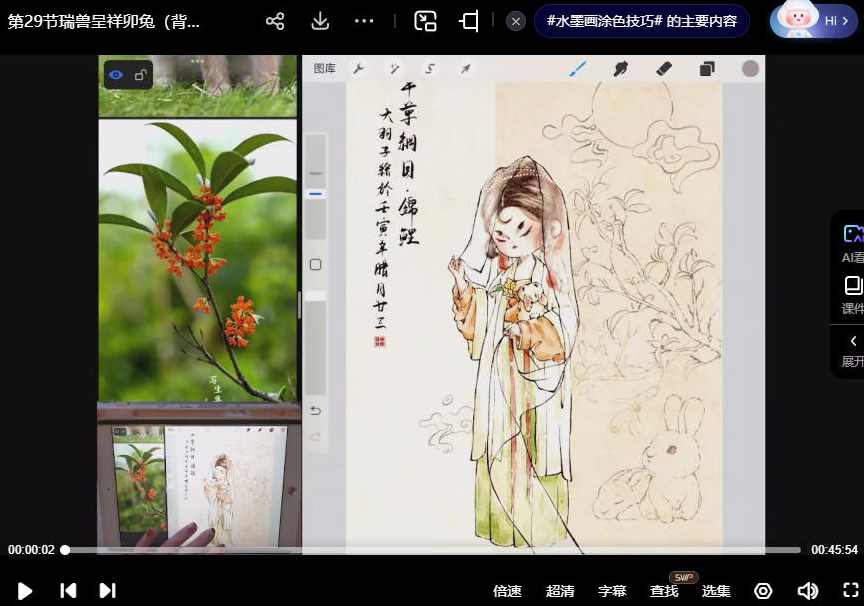The width and height of the screenshot is (864, 606).
Task: Toggle the layer lock icon
Action: [143, 75]
